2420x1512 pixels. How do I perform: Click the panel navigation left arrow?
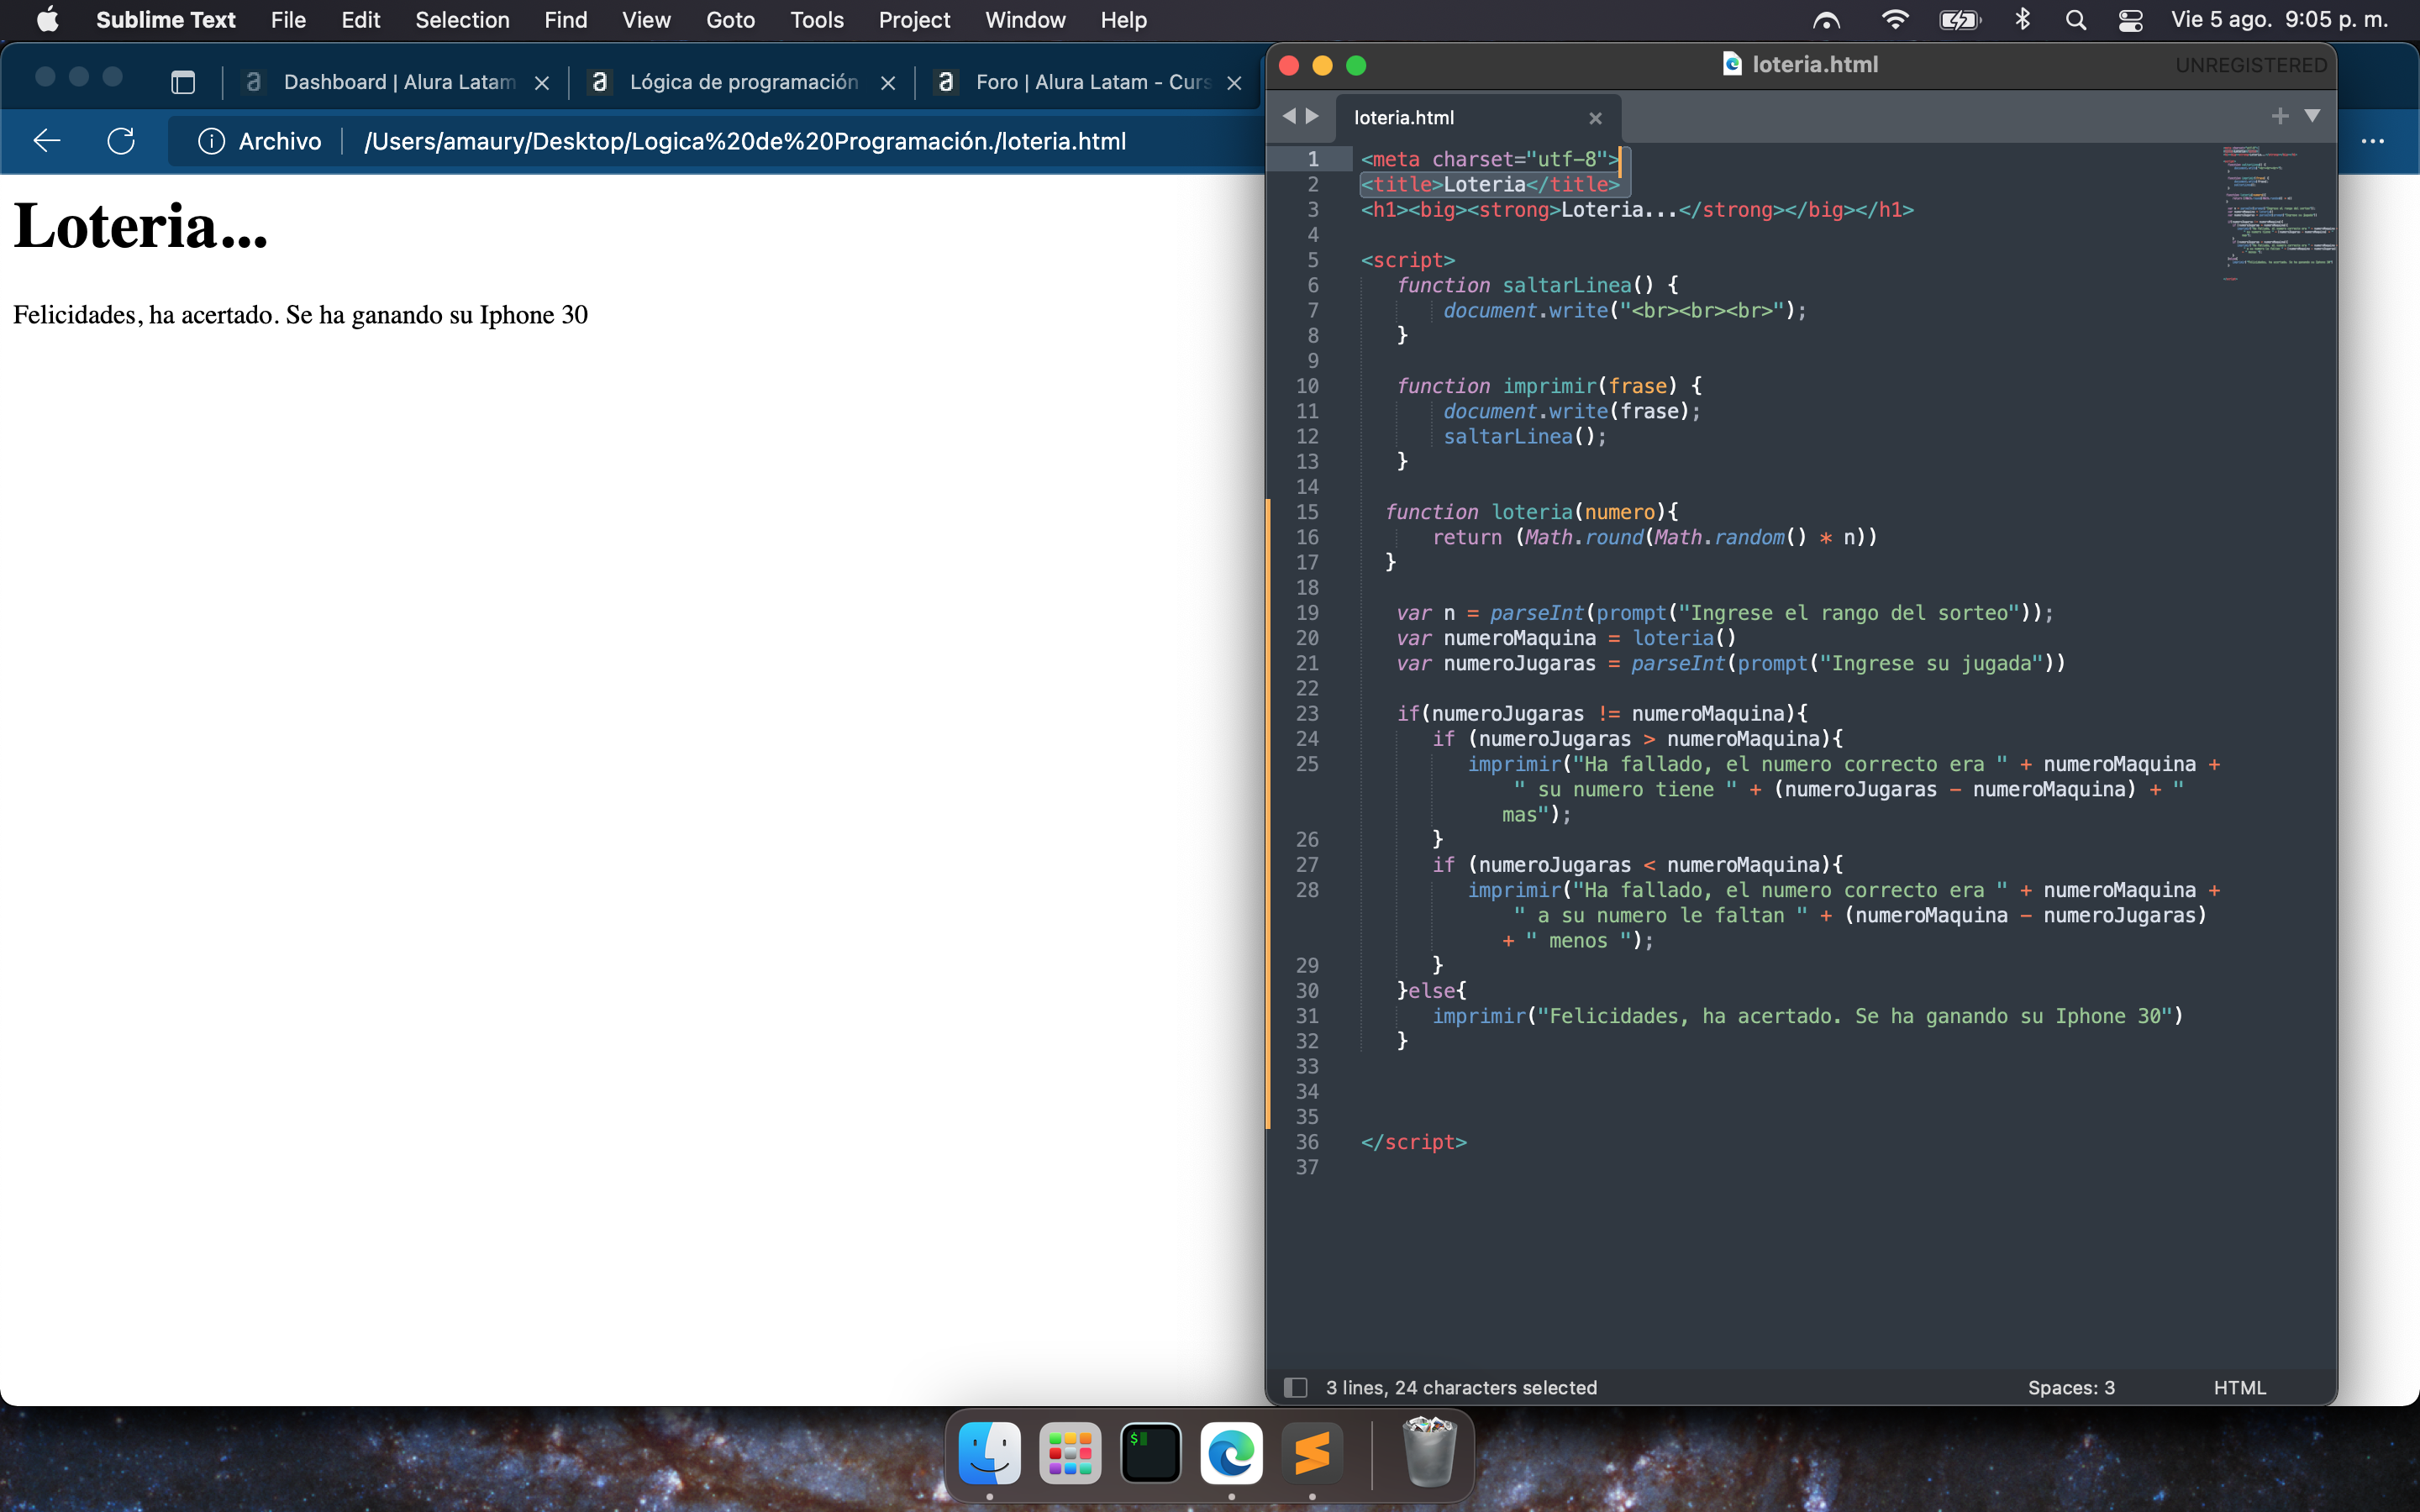(1291, 117)
